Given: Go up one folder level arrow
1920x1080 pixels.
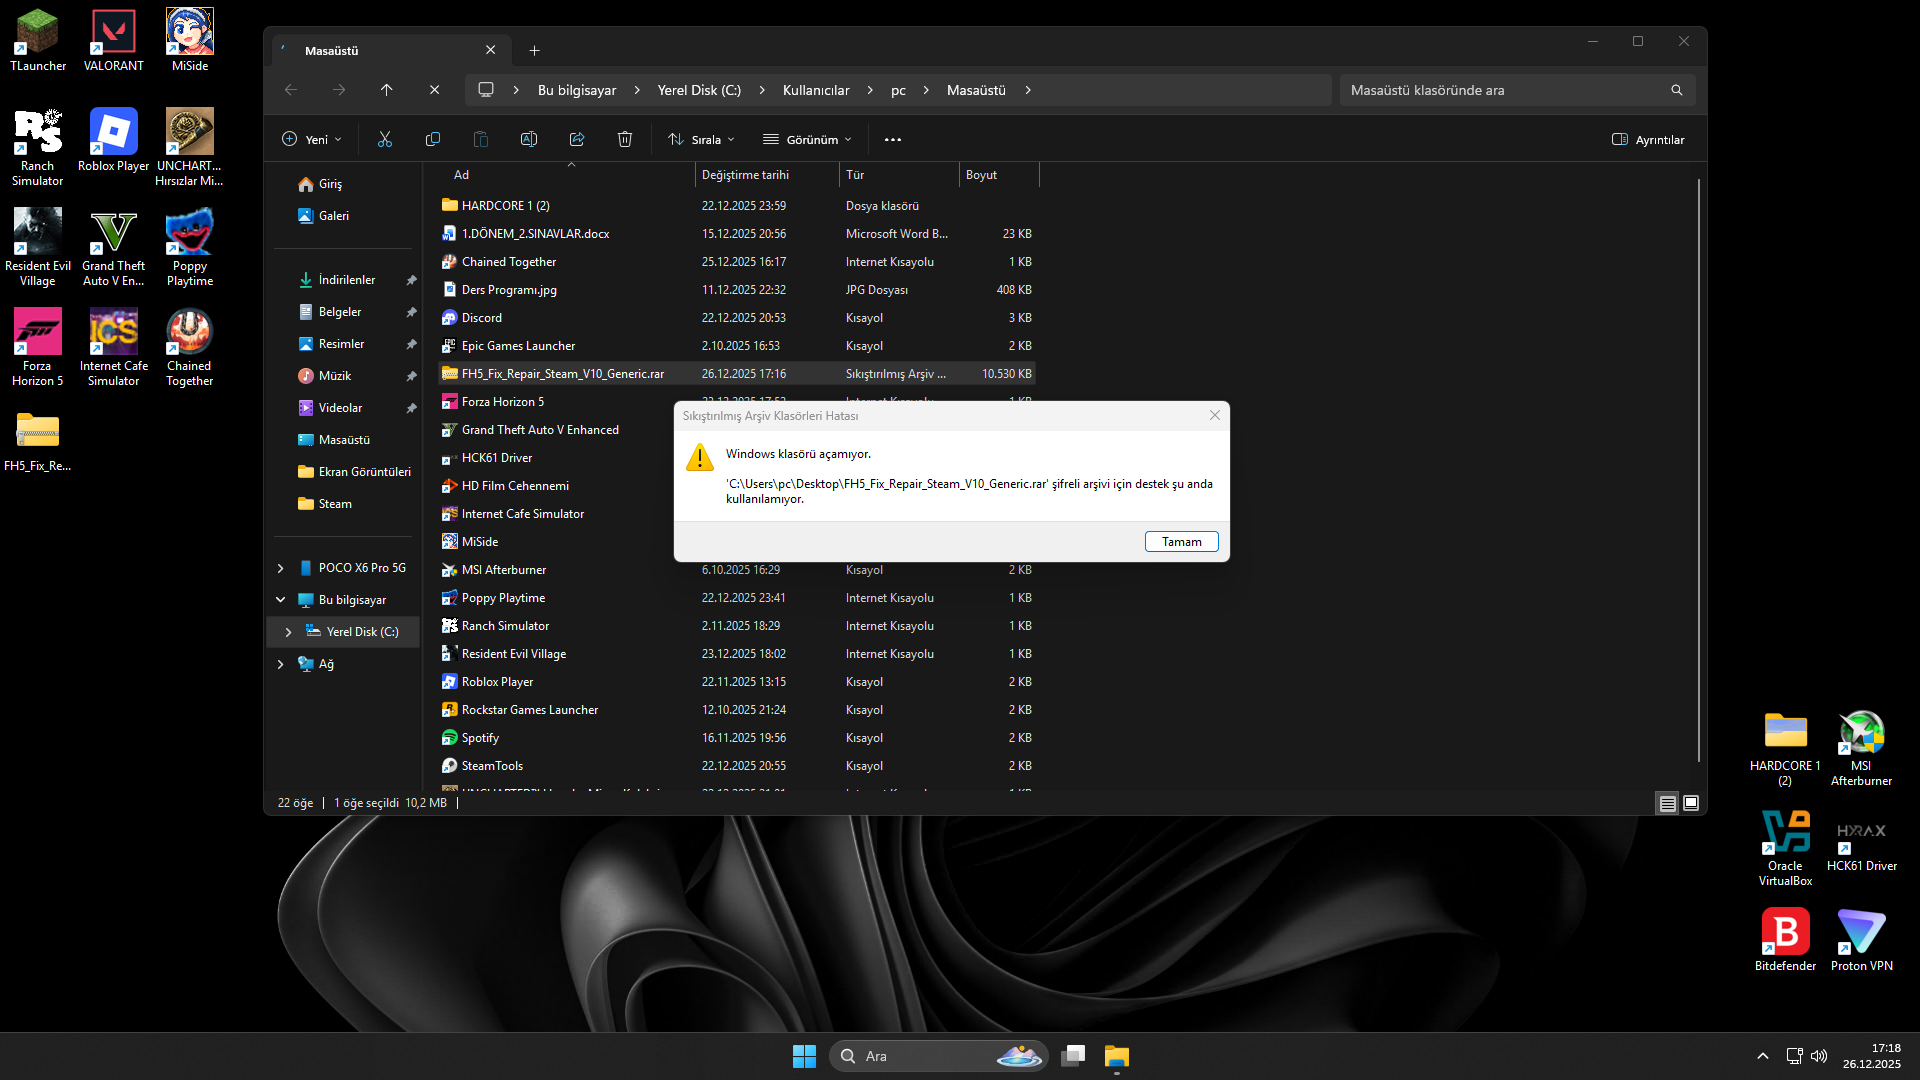Looking at the screenshot, I should [387, 90].
